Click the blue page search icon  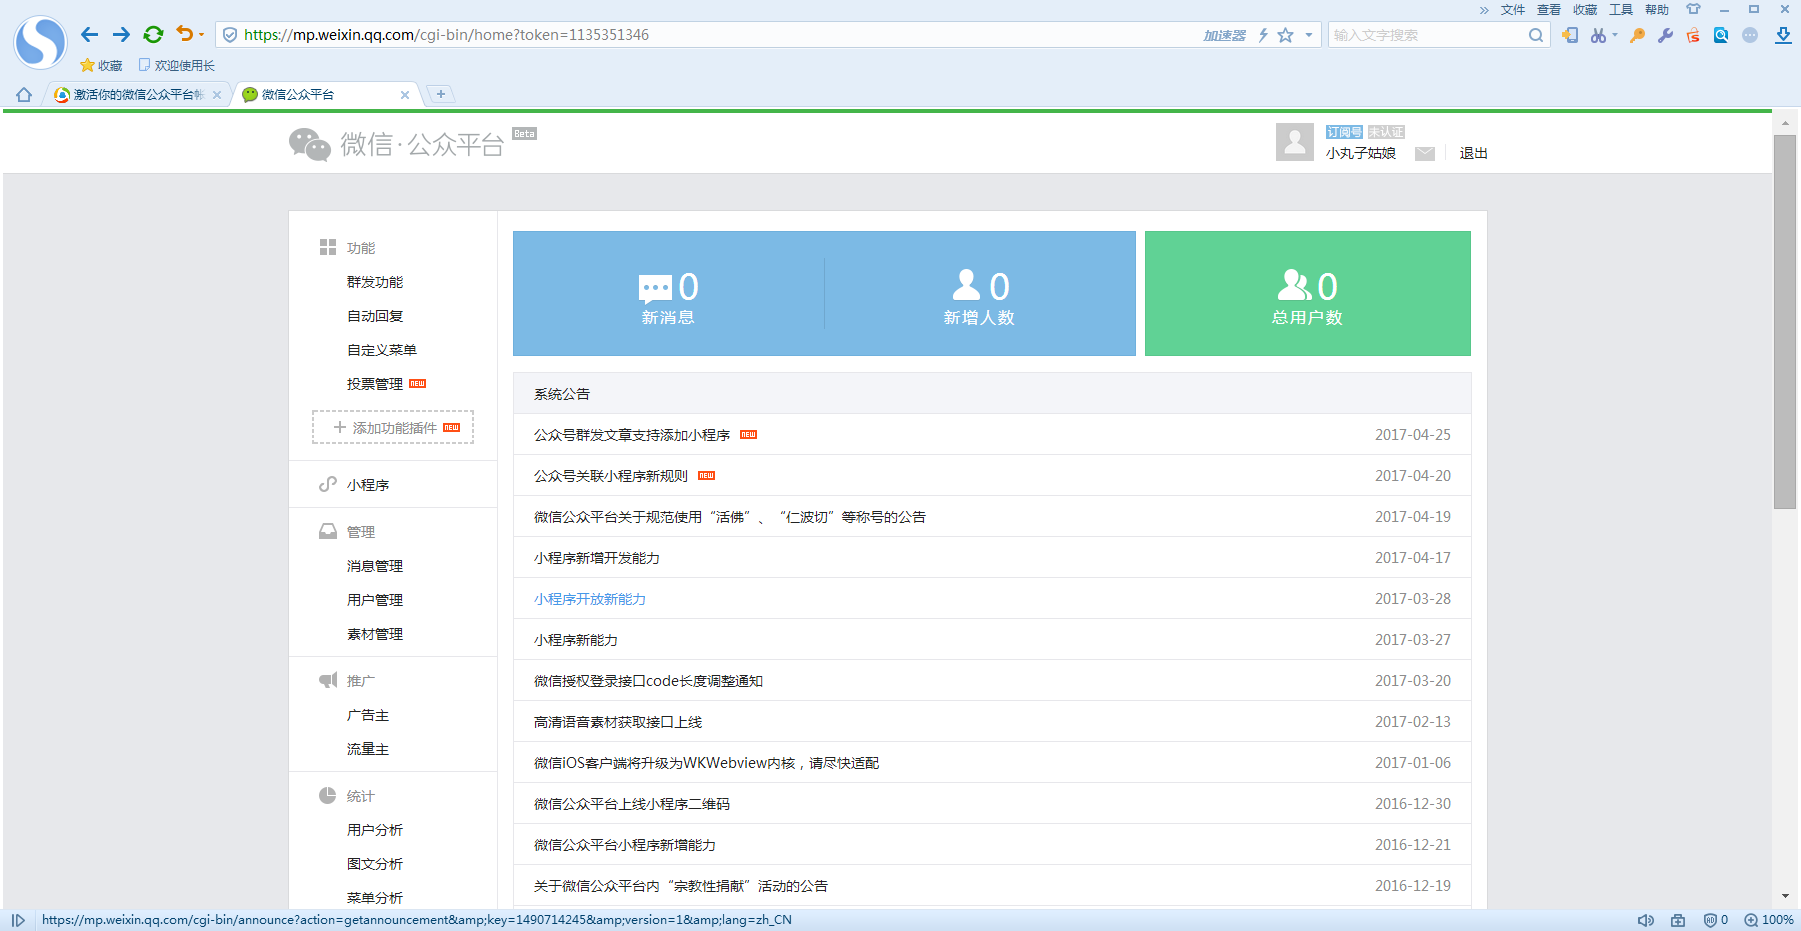point(1721,35)
